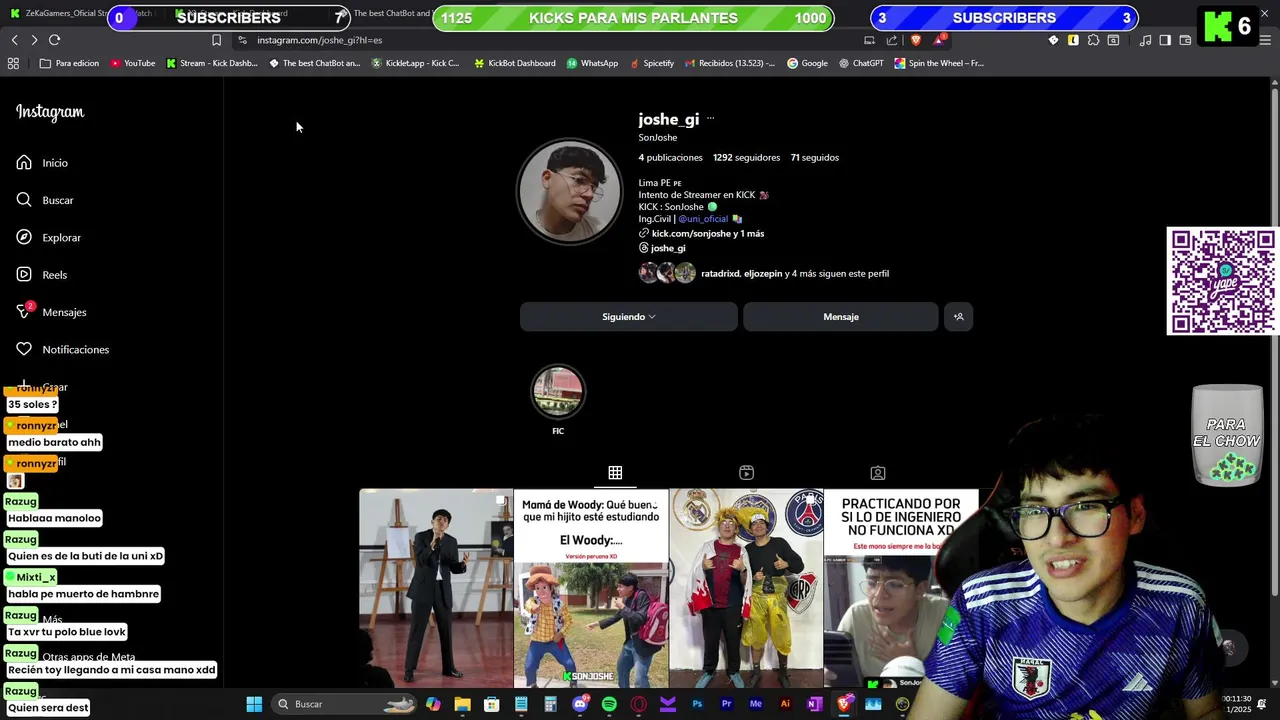Open the Recibidos (13.523) Gmail bookmark
The height and width of the screenshot is (720, 1280).
730,63
